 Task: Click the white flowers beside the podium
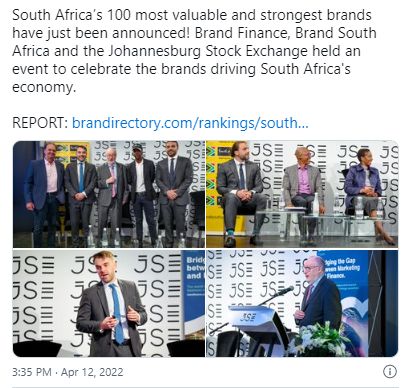320,339
